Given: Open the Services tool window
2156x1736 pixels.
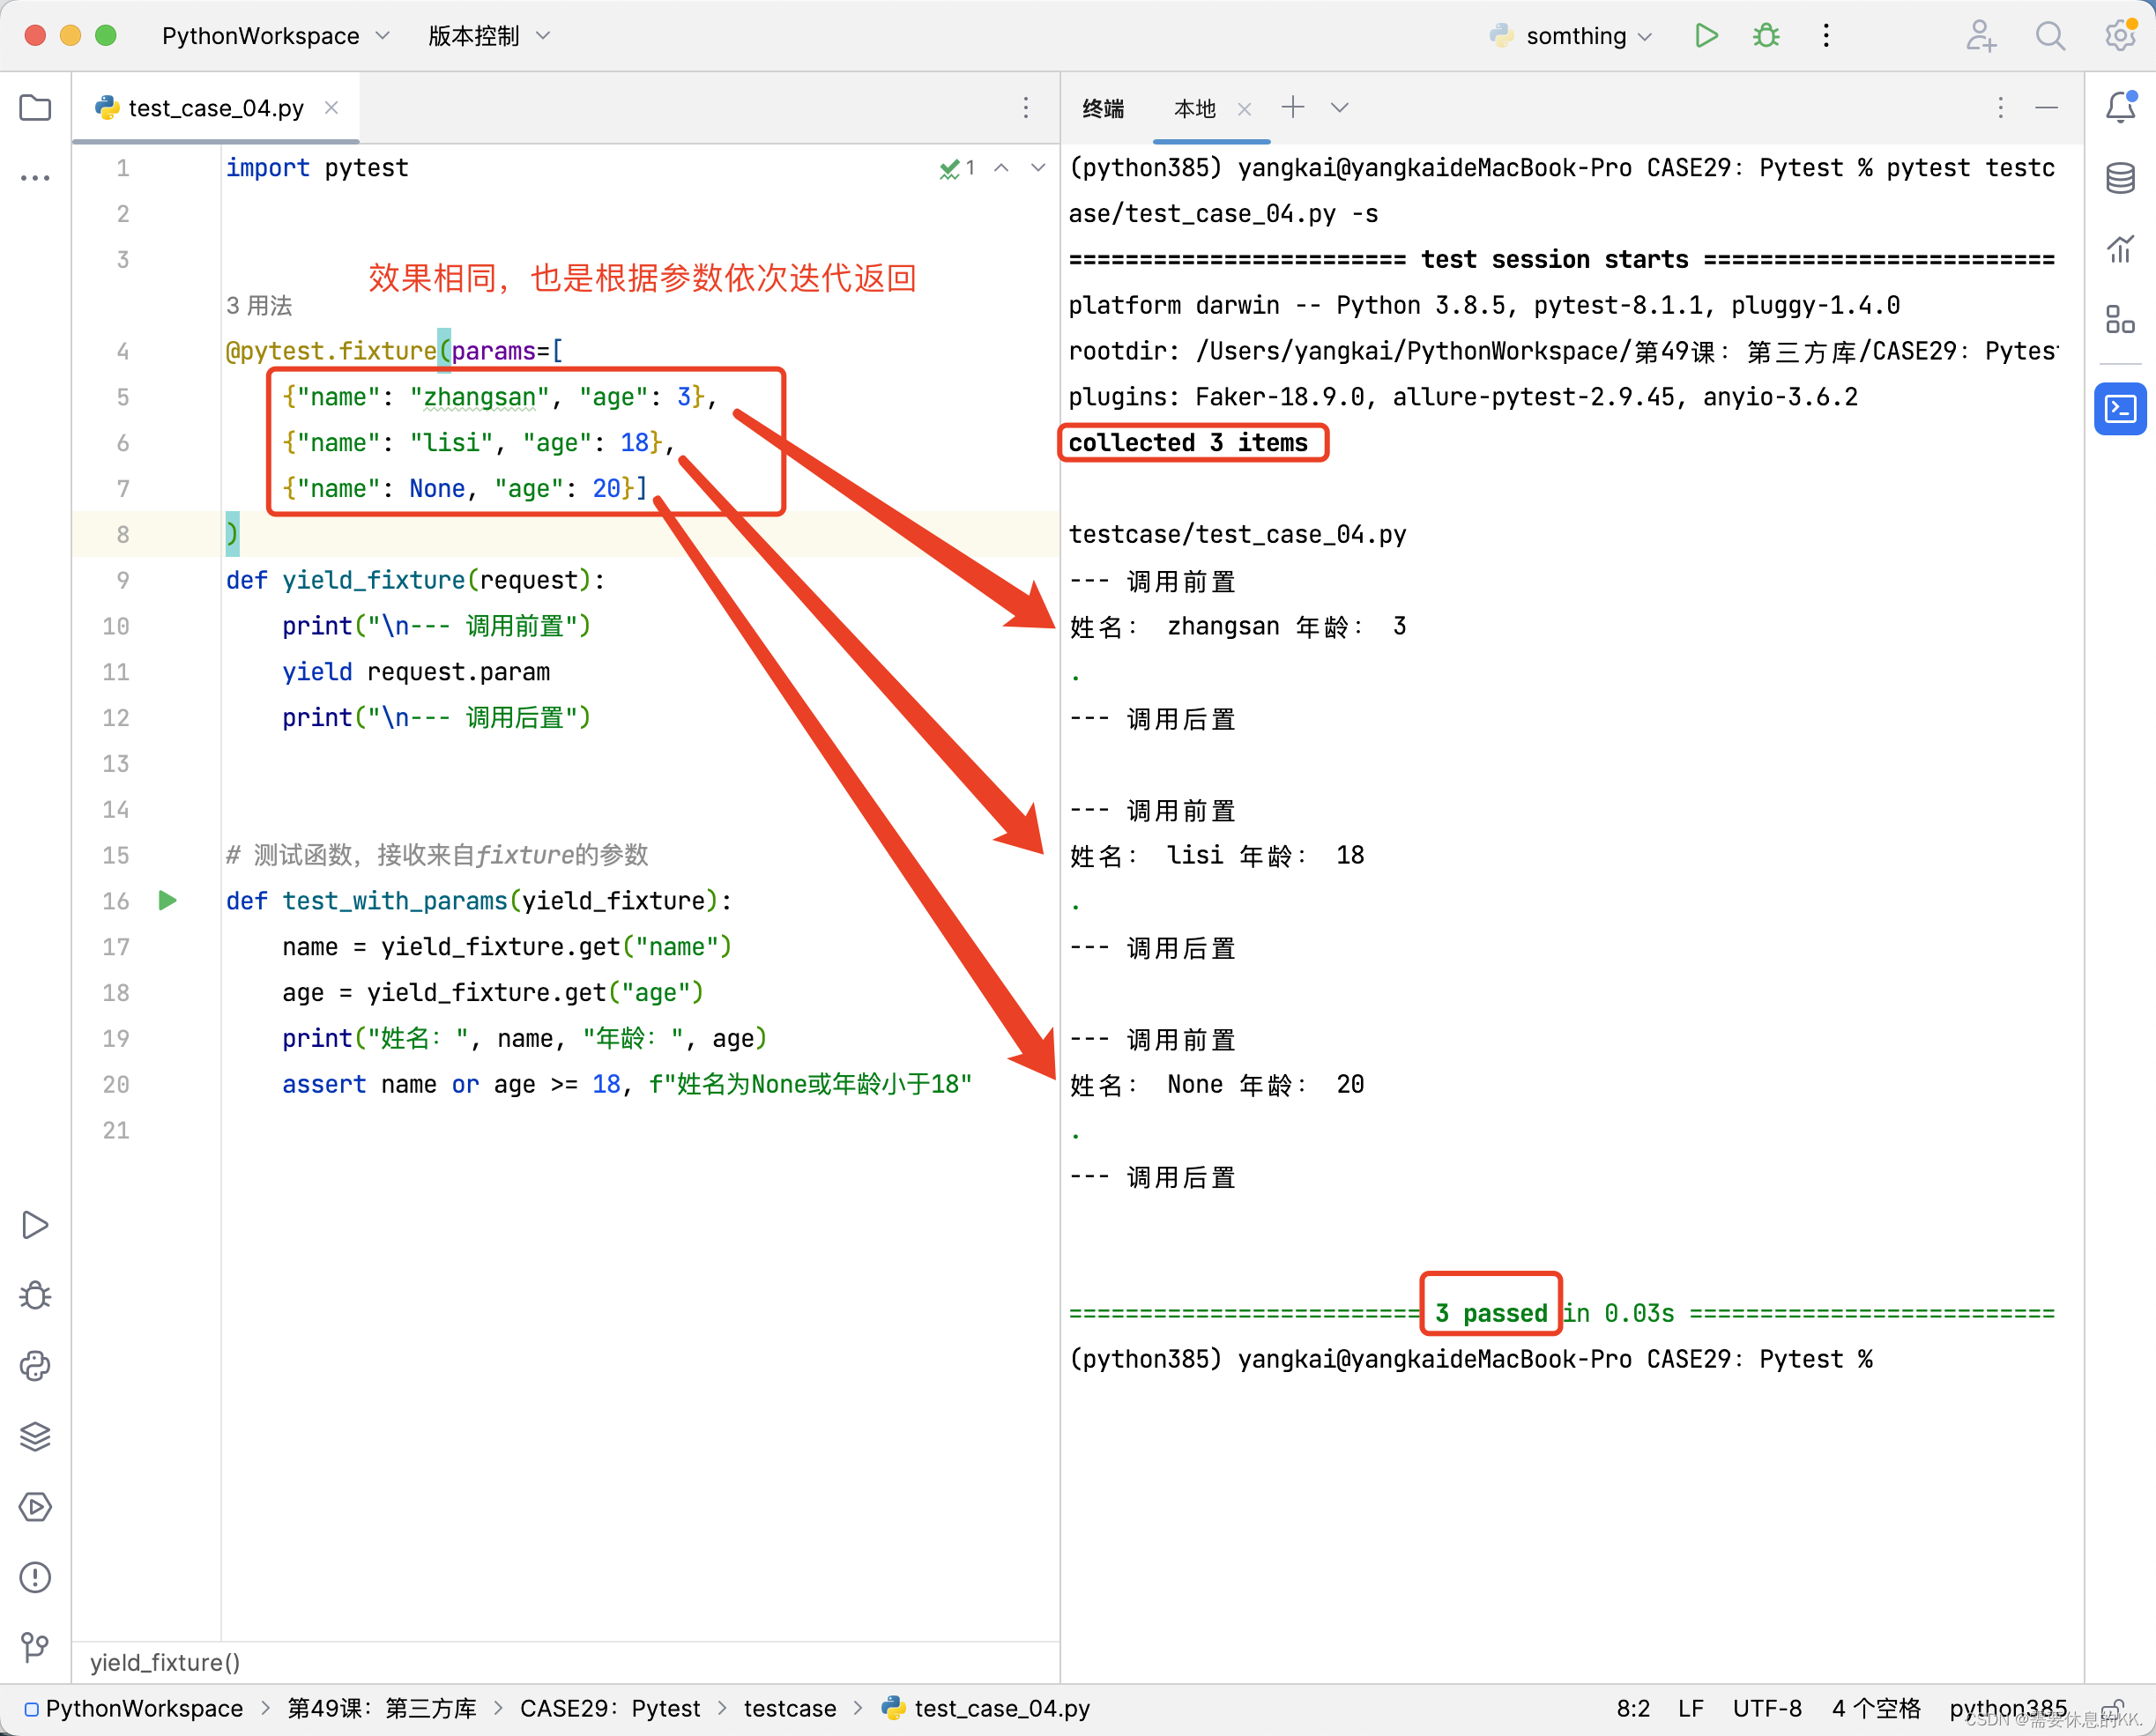Looking at the screenshot, I should coord(36,1507).
